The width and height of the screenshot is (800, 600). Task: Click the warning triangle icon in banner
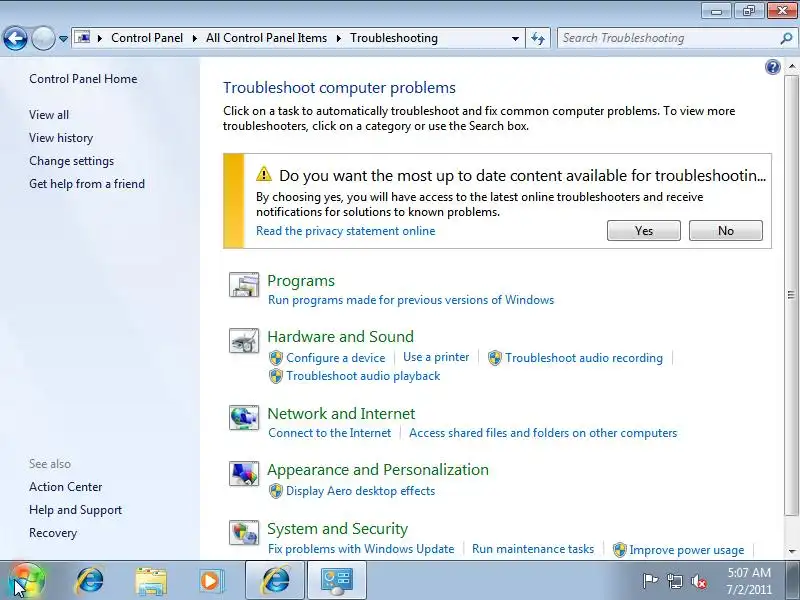(264, 174)
